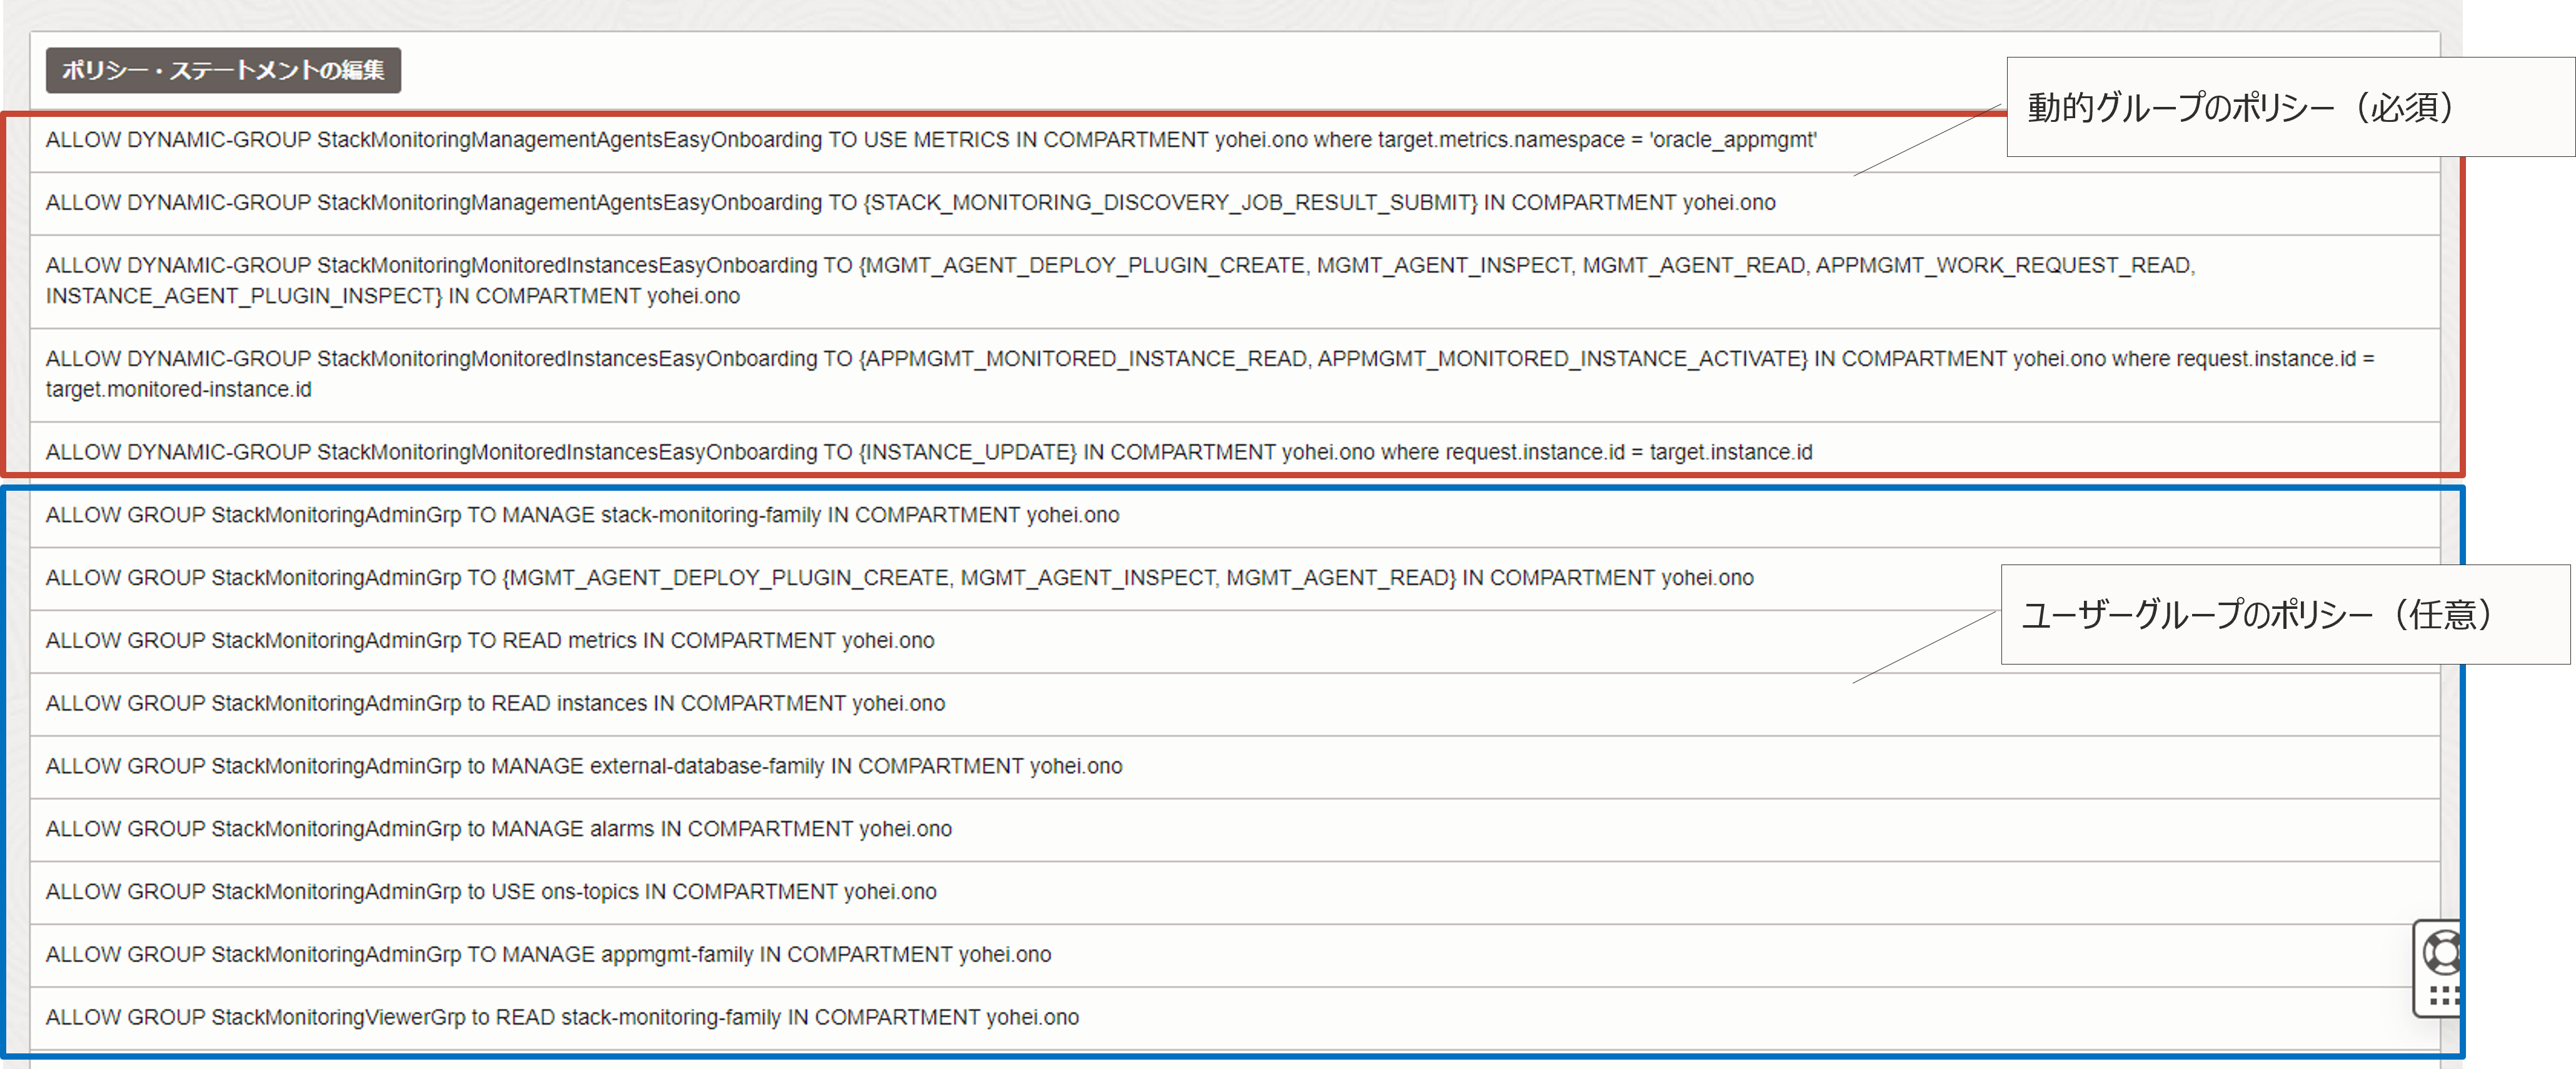Select the USE ons-topics policy statement
Viewport: 2576px width, 1069px height.
(491, 892)
